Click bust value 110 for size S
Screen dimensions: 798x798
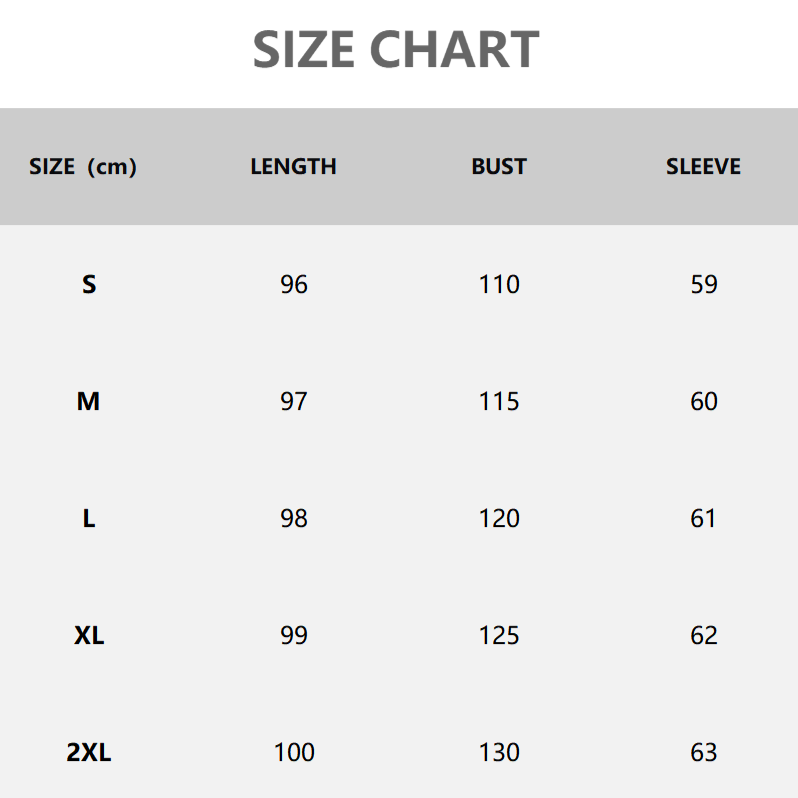[x=499, y=285]
